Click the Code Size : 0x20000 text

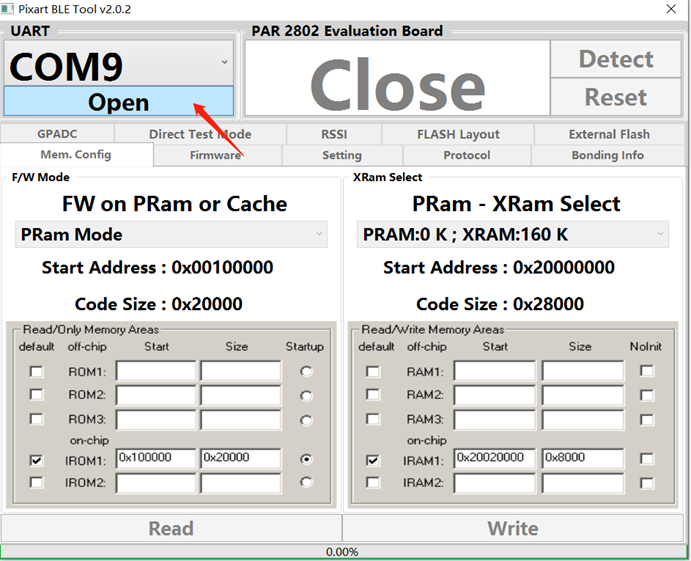pos(158,304)
